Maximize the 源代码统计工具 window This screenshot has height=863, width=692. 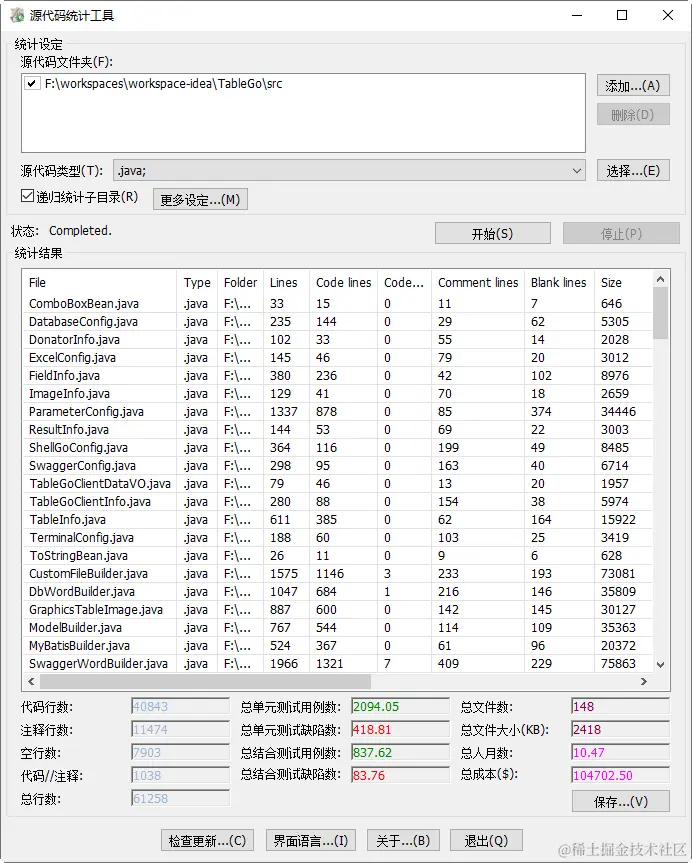622,15
